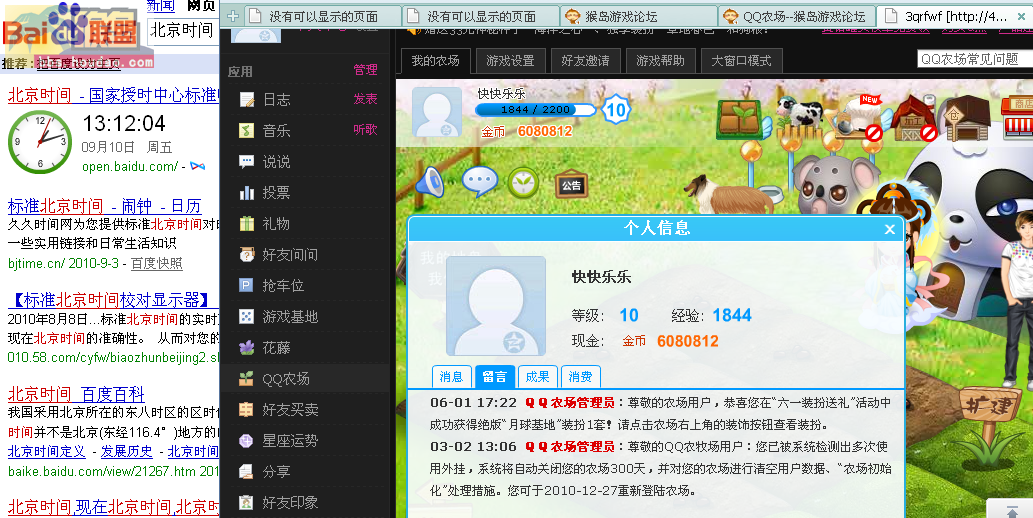Switch to the 消息 tab
Image resolution: width=1033 pixels, height=518 pixels.
451,376
